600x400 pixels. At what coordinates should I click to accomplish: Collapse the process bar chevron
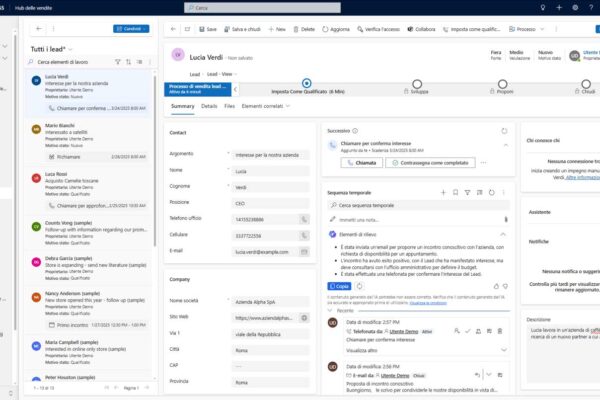click(235, 89)
